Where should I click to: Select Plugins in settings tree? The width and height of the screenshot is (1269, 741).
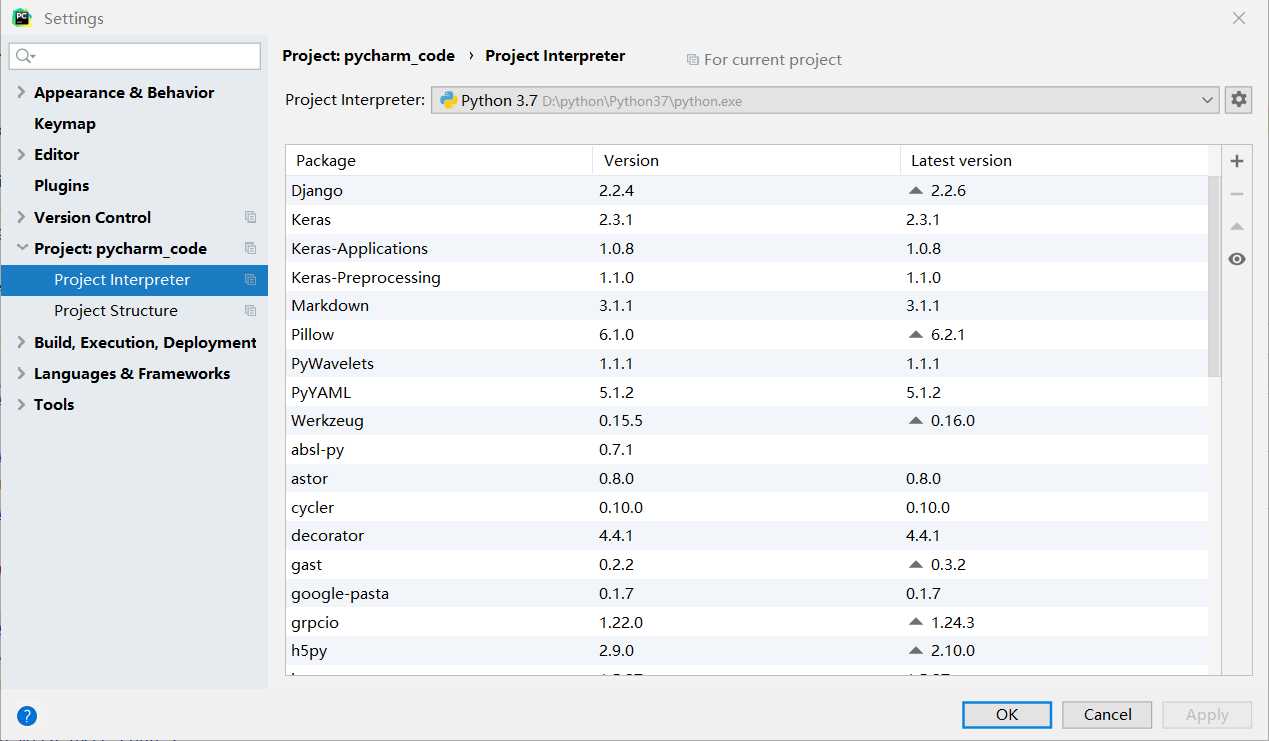[x=62, y=186]
